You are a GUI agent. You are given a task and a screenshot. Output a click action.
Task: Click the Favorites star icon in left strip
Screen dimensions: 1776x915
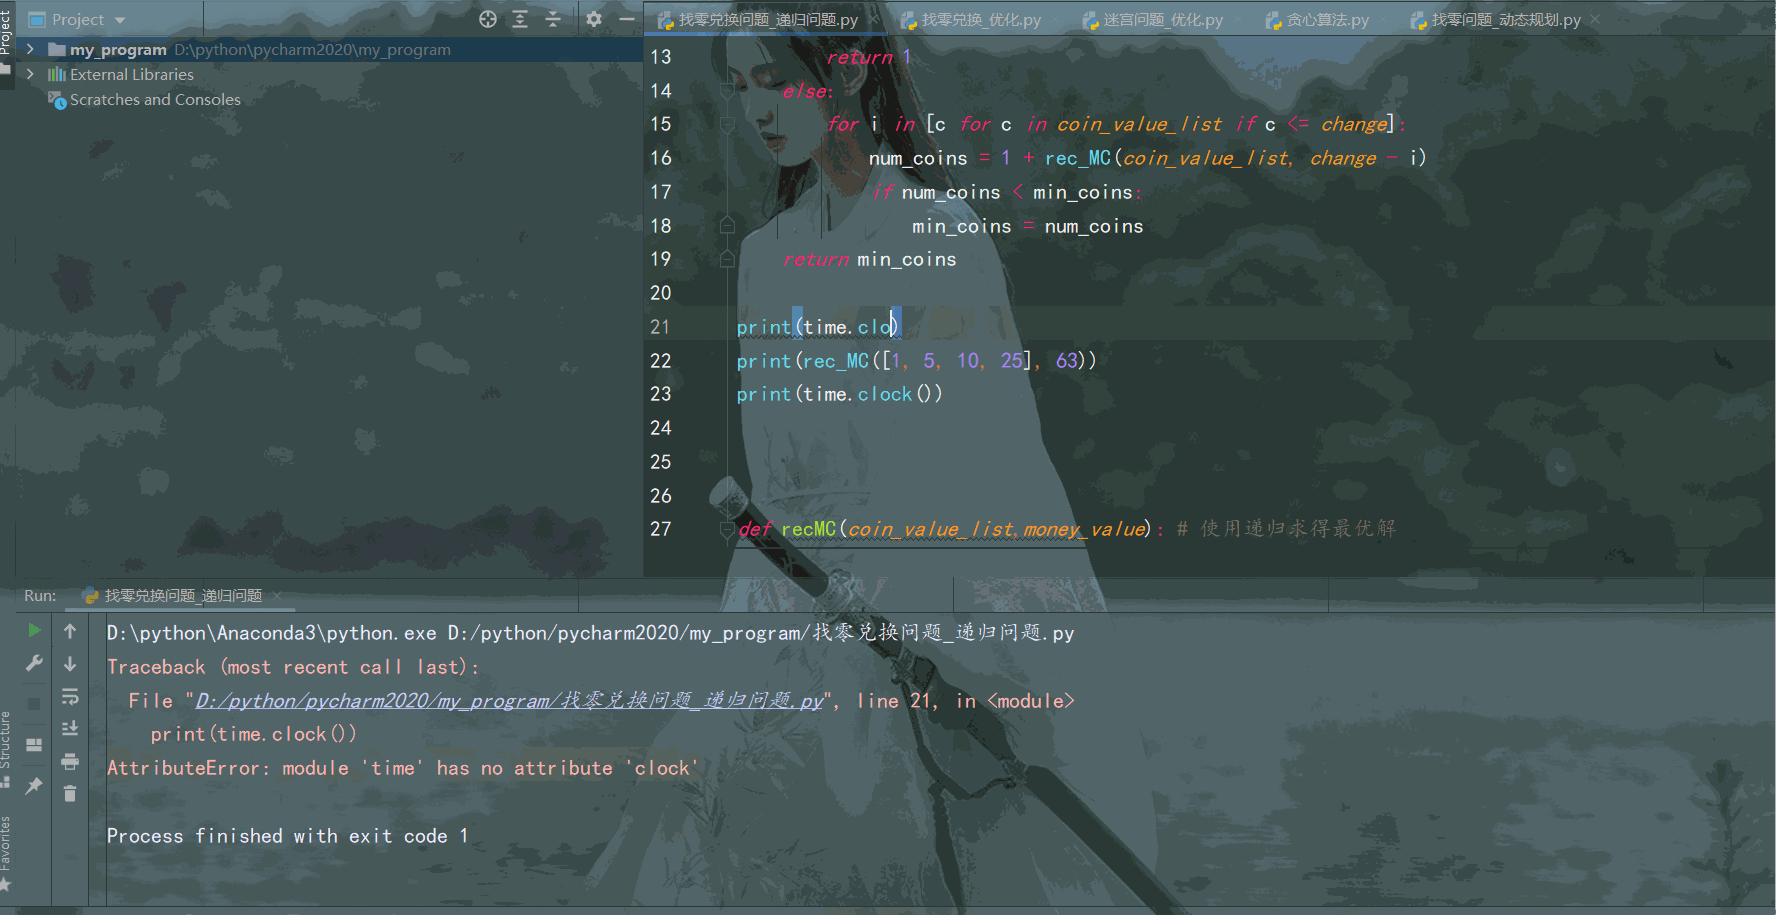pyautogui.click(x=5, y=885)
